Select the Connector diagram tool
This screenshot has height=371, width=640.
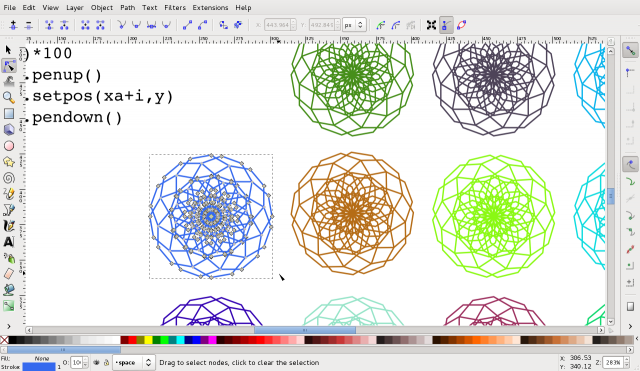9,306
